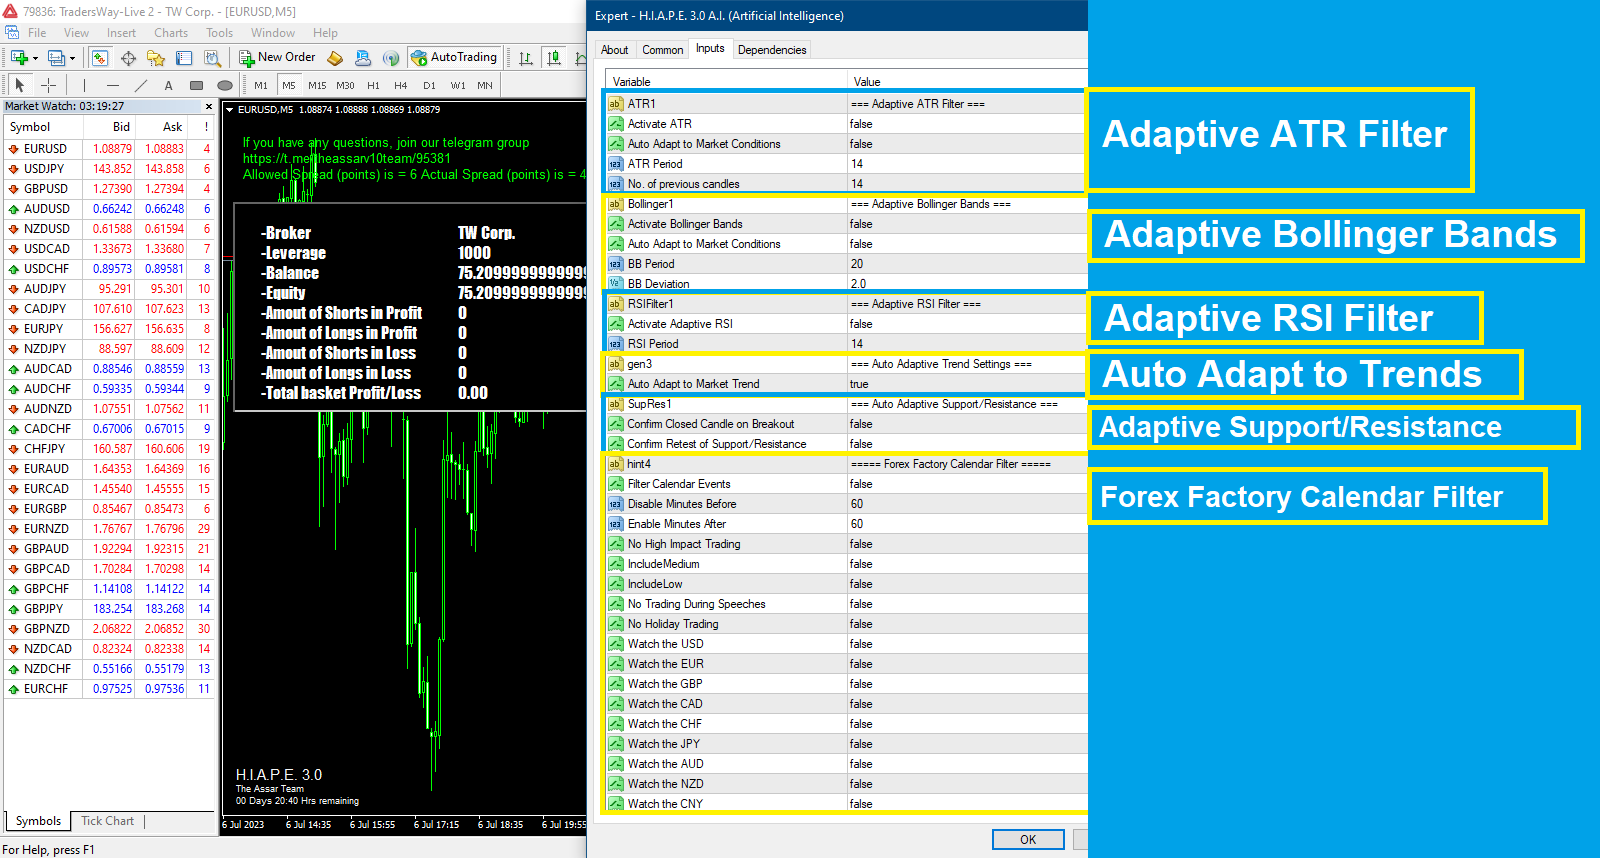
Task: Close the Market Watch panel
Action: 209,106
